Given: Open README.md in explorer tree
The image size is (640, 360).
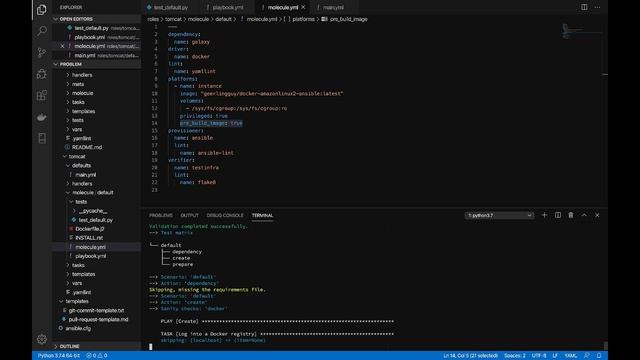Looking at the screenshot, I should coord(87,147).
